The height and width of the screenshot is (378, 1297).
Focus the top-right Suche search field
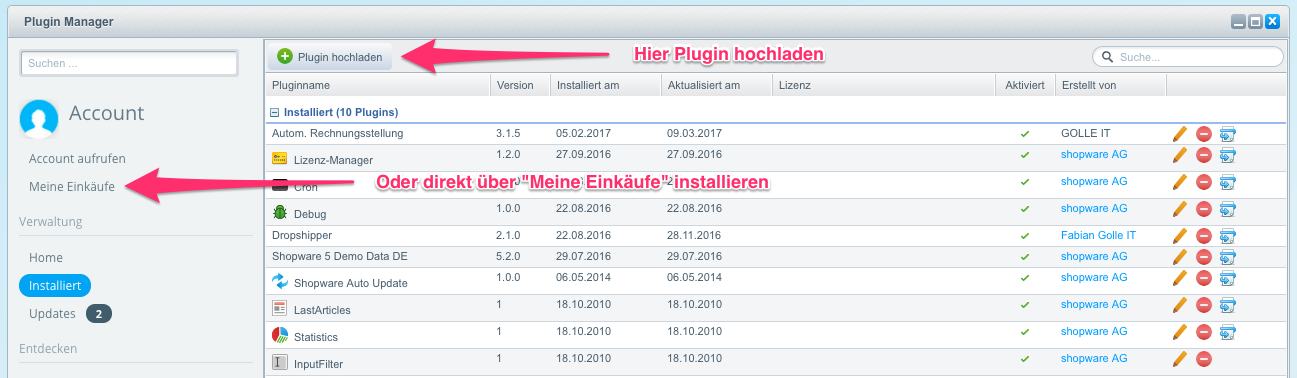(x=1187, y=57)
